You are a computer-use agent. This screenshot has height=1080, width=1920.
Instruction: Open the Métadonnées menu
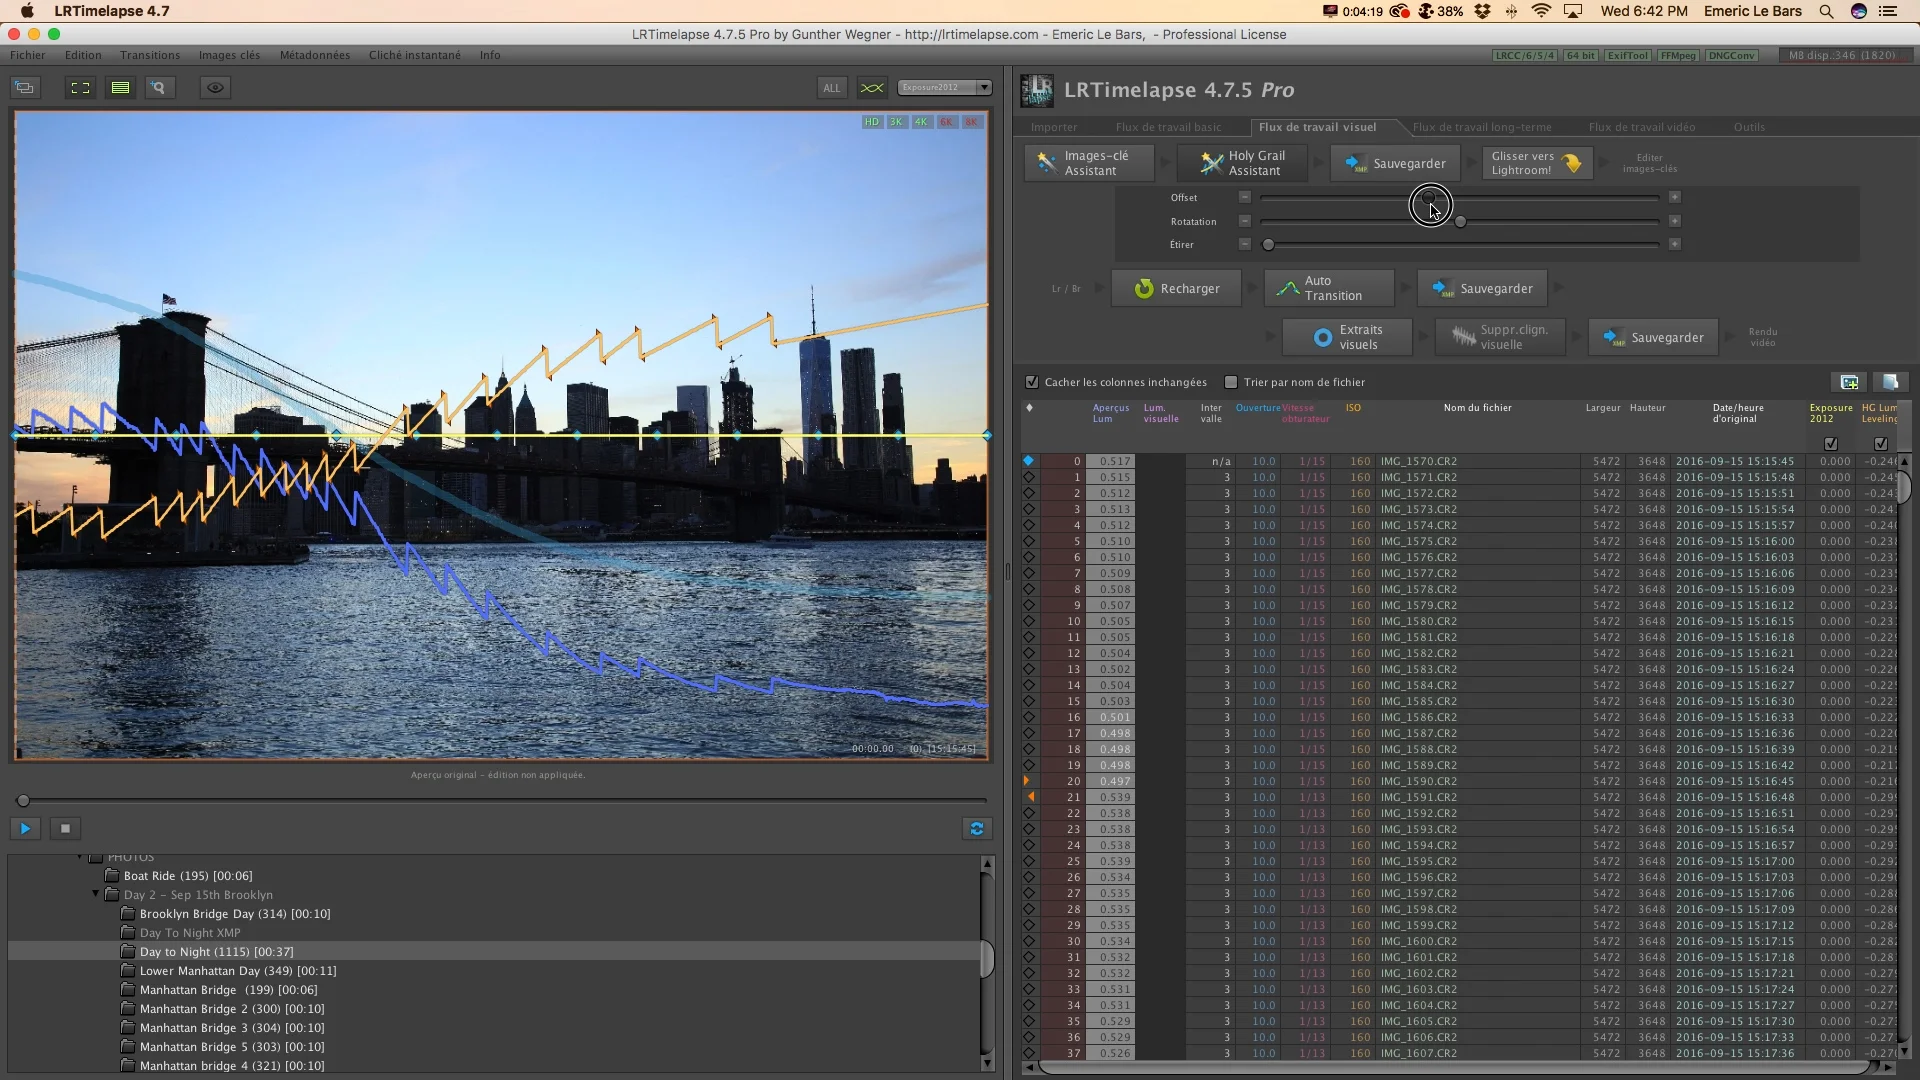[x=315, y=55]
